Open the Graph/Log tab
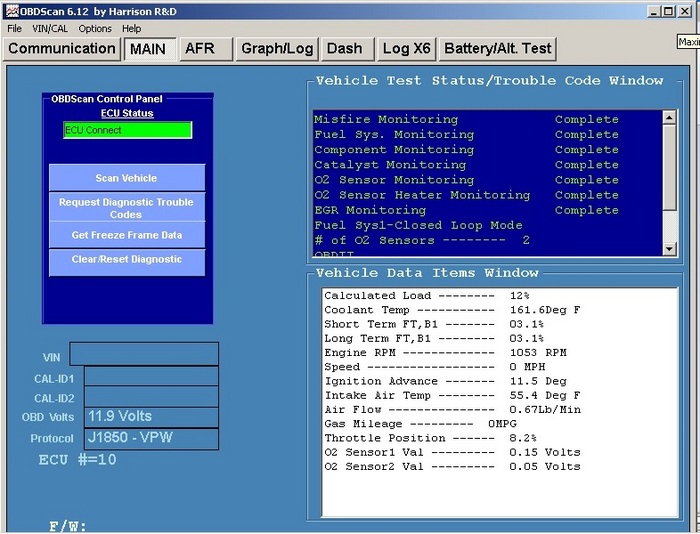Viewport: 700px width, 534px height. point(277,49)
